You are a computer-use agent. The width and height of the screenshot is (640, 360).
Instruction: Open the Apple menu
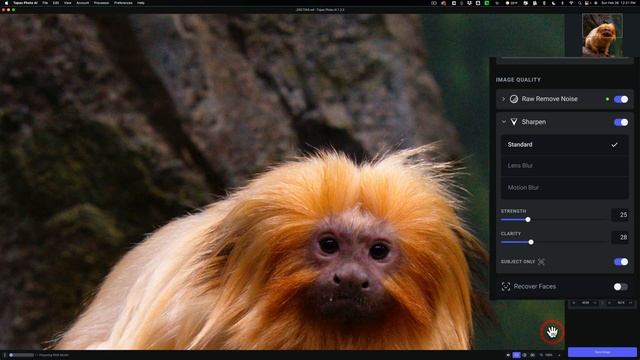tap(6, 3)
